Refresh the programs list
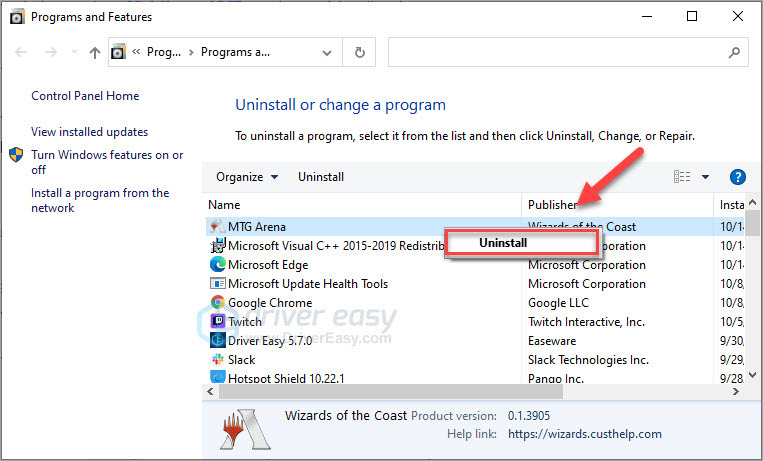This screenshot has width=763, height=461. (x=360, y=52)
